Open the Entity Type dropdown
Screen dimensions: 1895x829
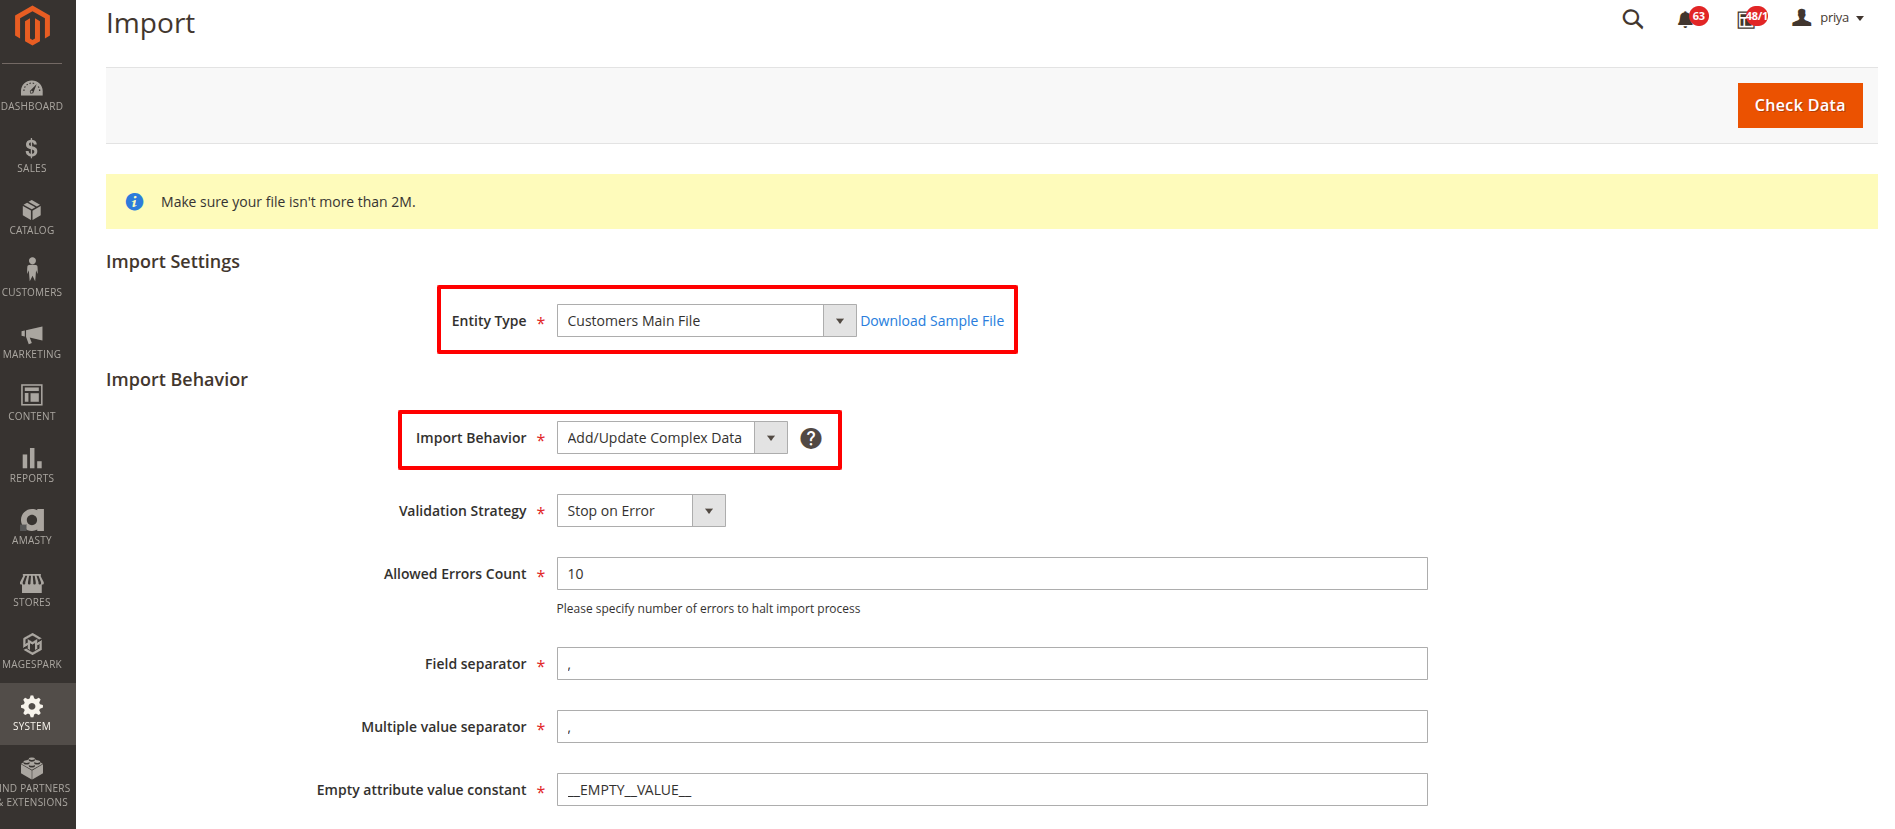[706, 321]
